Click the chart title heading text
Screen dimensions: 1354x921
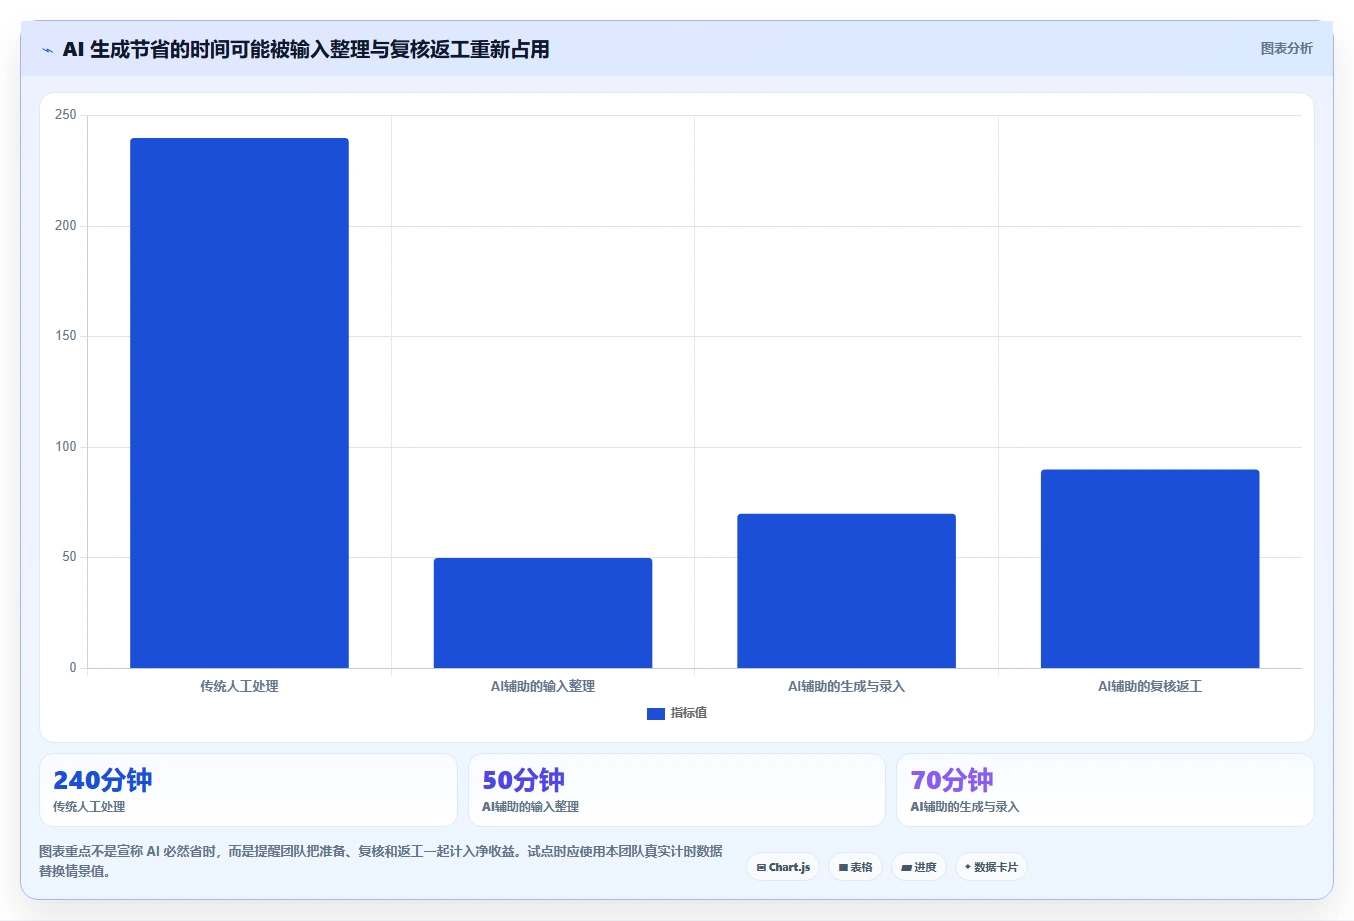click(x=306, y=49)
